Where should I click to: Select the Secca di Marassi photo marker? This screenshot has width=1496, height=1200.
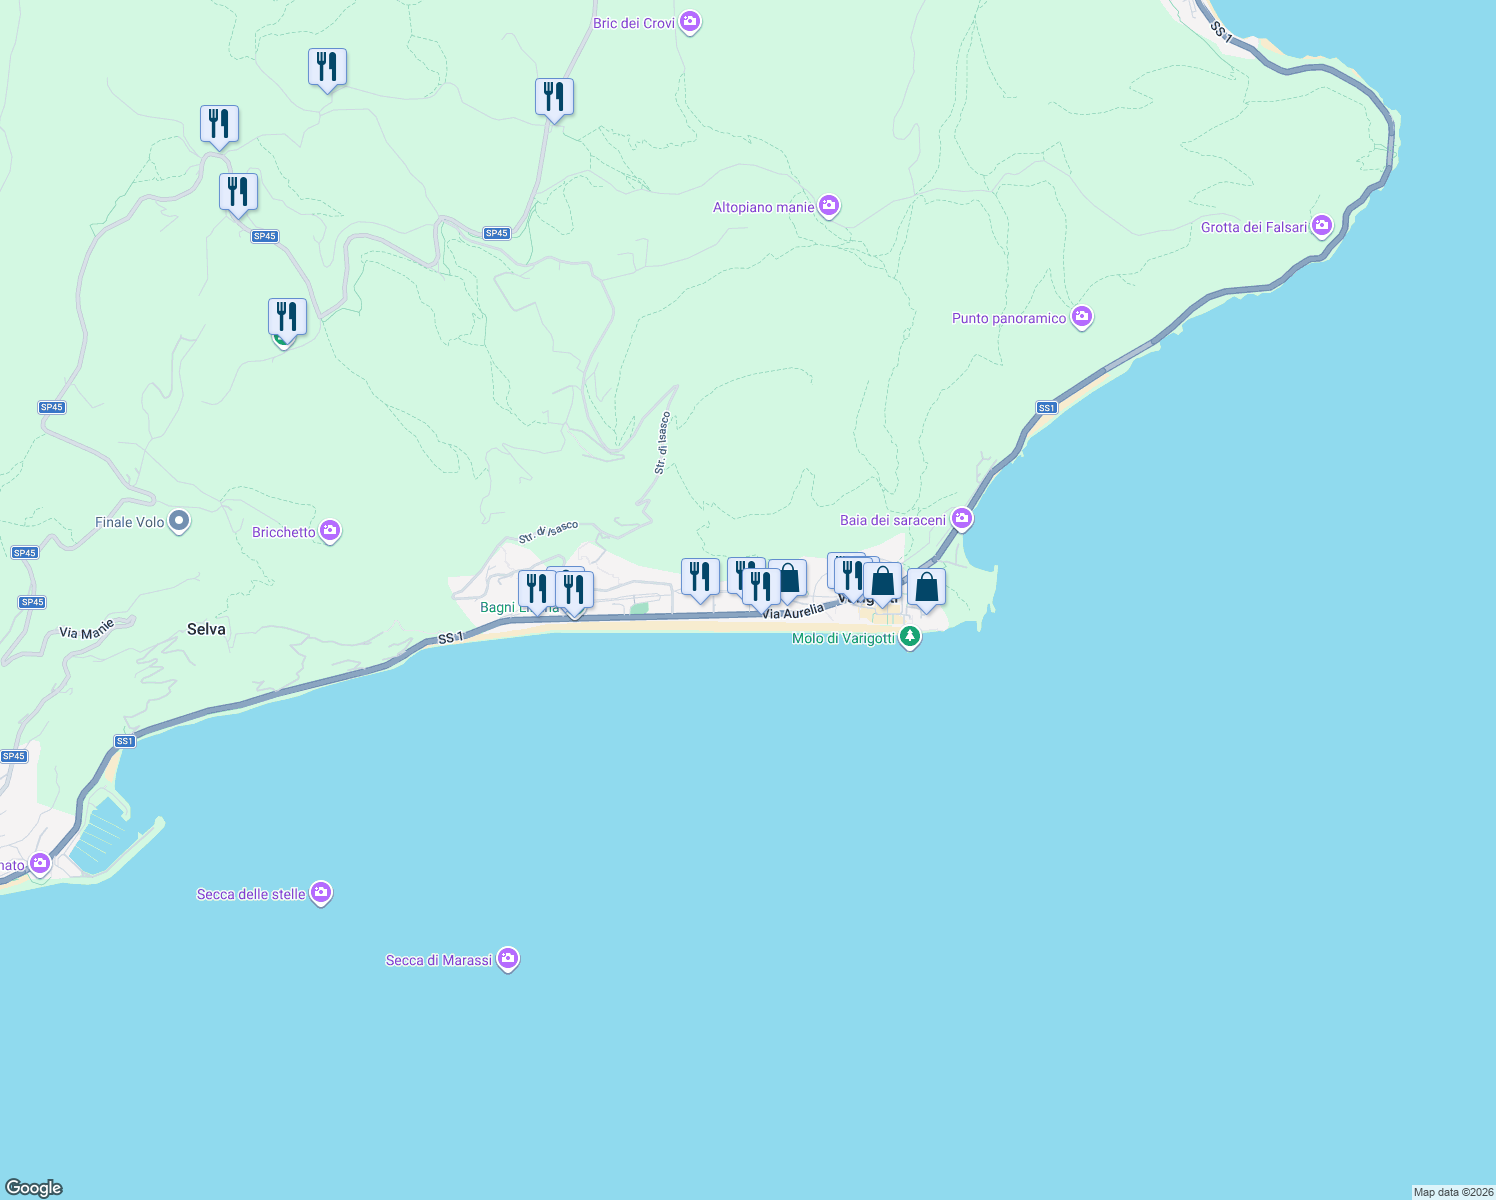point(507,958)
